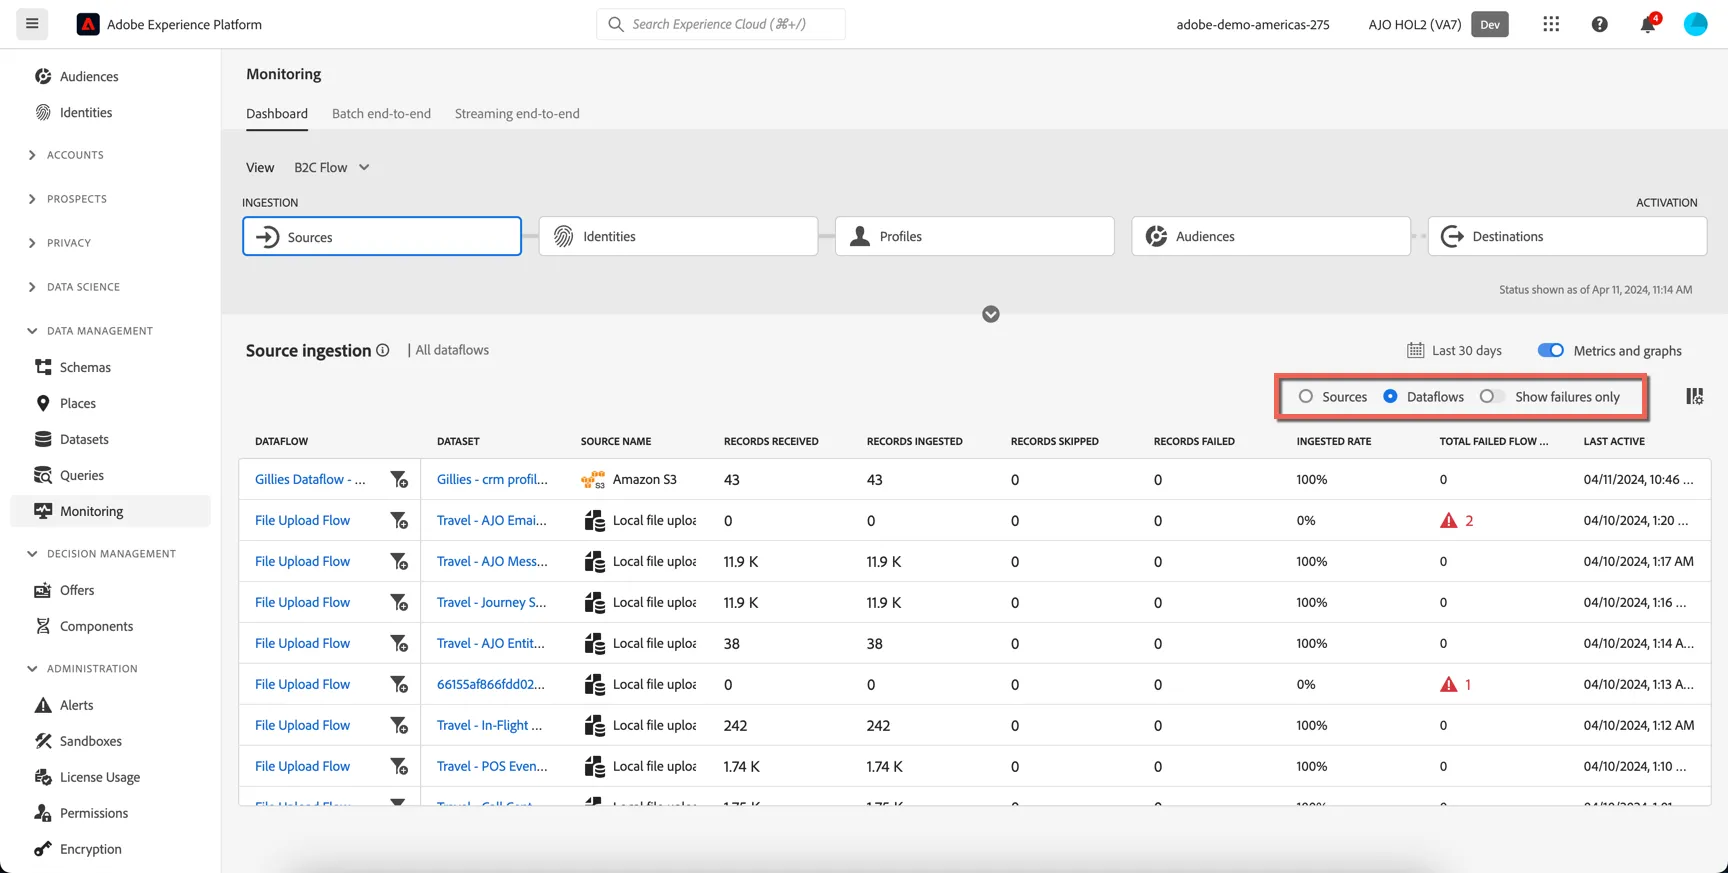Click the Dev sandbox badge
The width and height of the screenshot is (1728, 873).
pyautogui.click(x=1490, y=24)
